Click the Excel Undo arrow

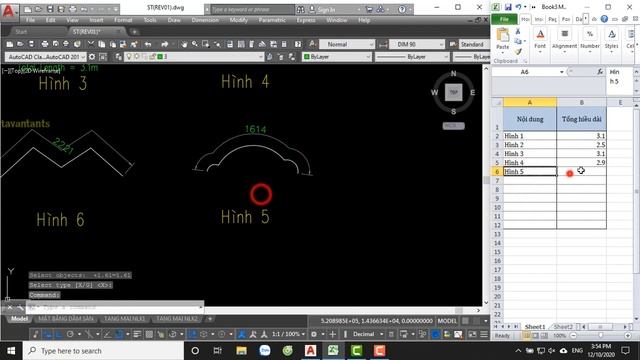[518, 7]
